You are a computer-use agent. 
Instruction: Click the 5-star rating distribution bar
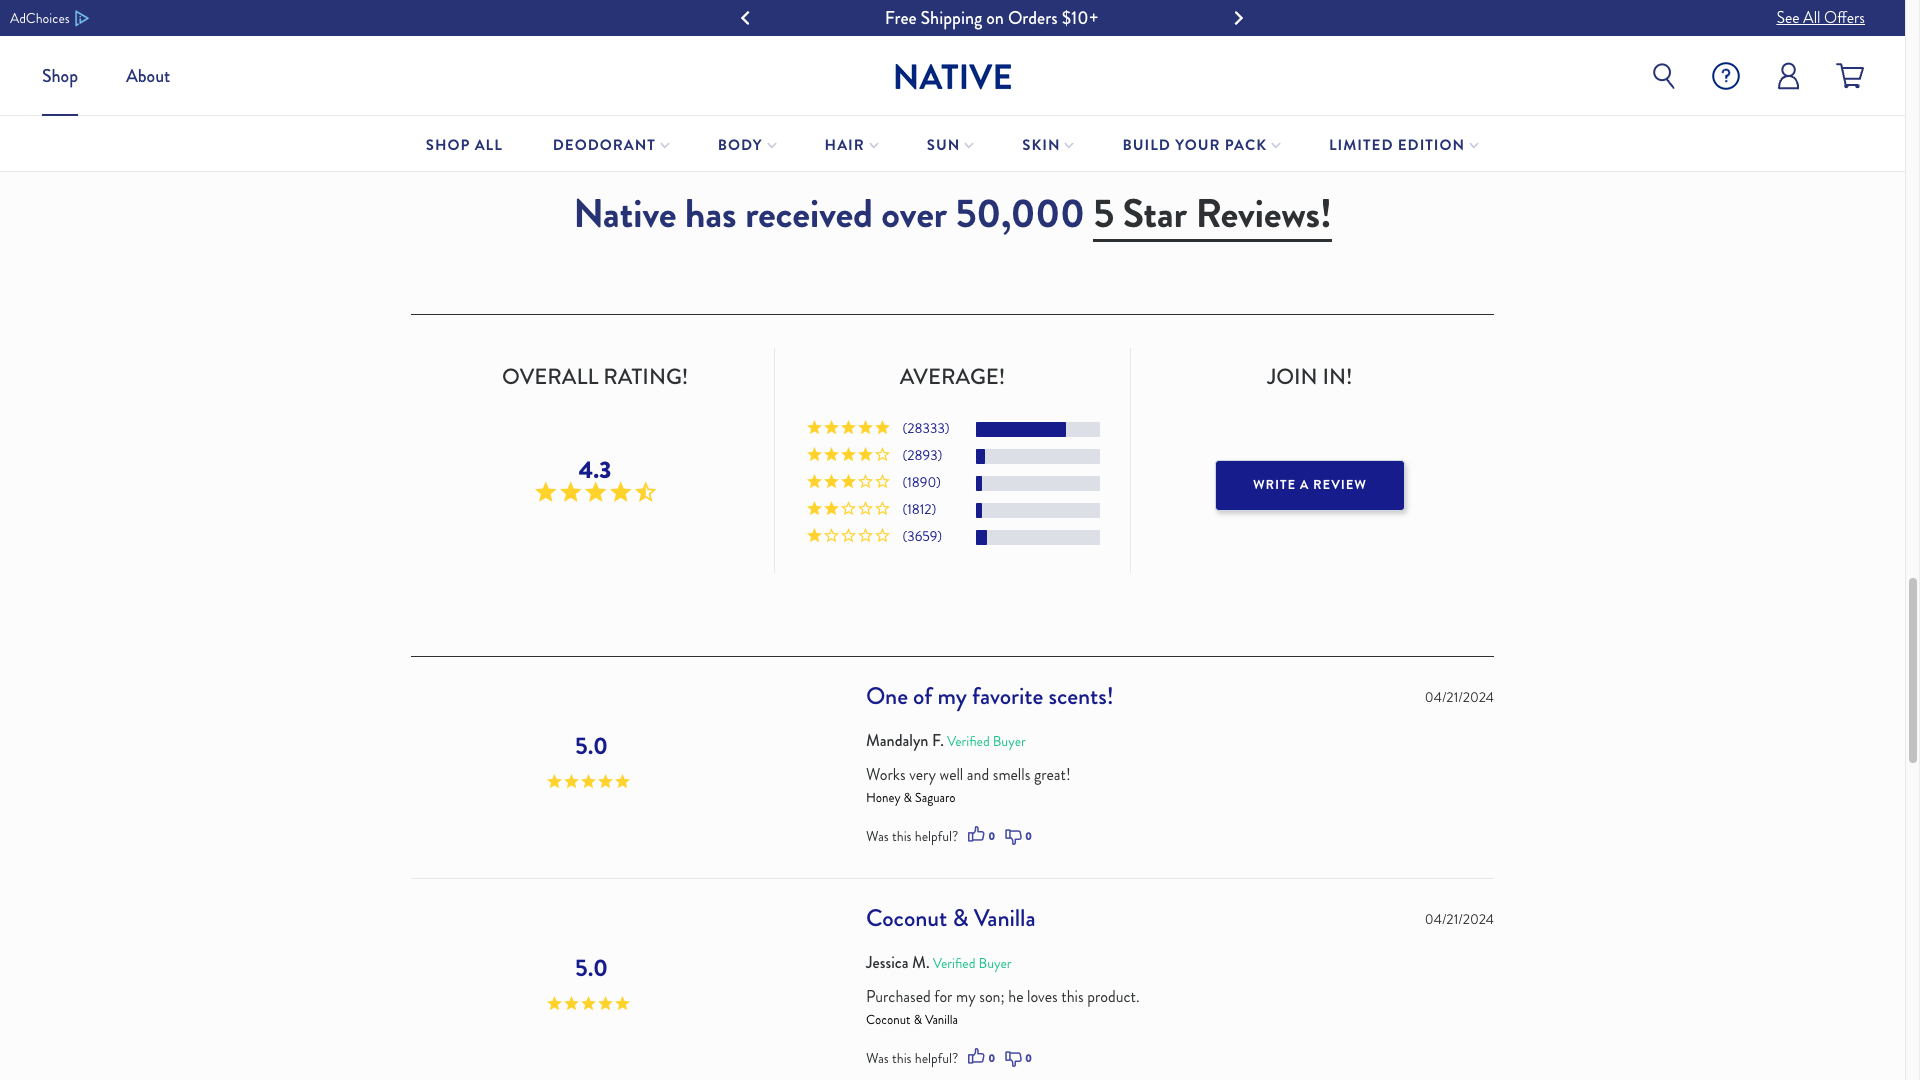pyautogui.click(x=1038, y=429)
